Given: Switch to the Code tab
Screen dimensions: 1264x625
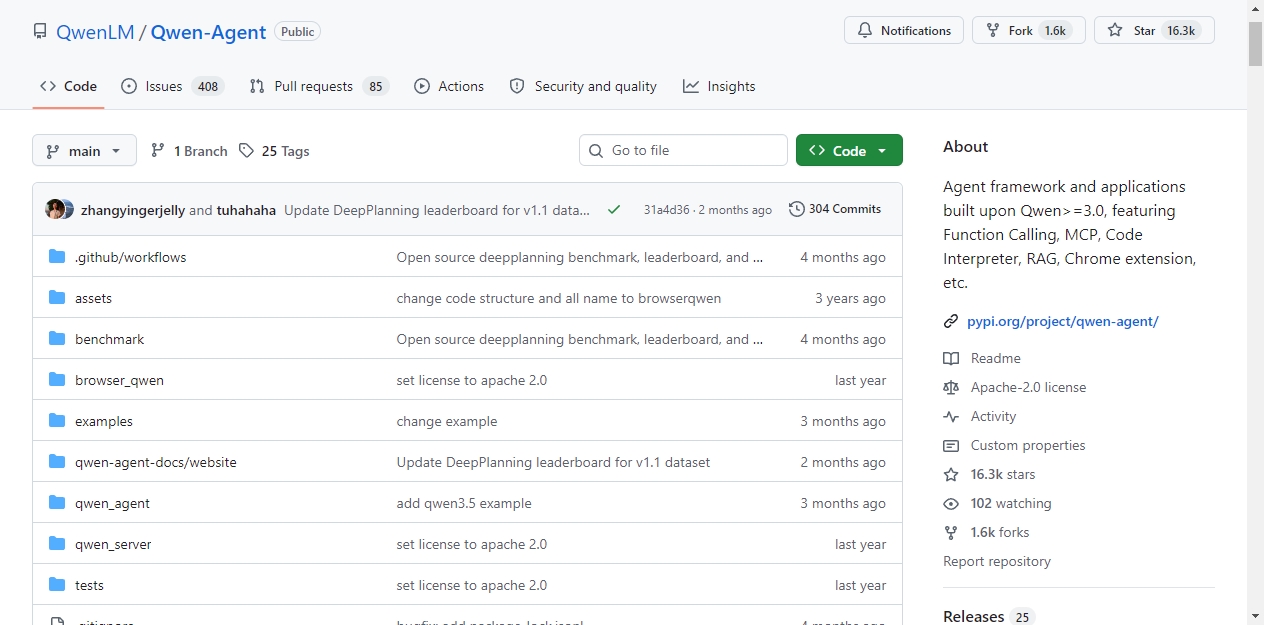Looking at the screenshot, I should (68, 86).
